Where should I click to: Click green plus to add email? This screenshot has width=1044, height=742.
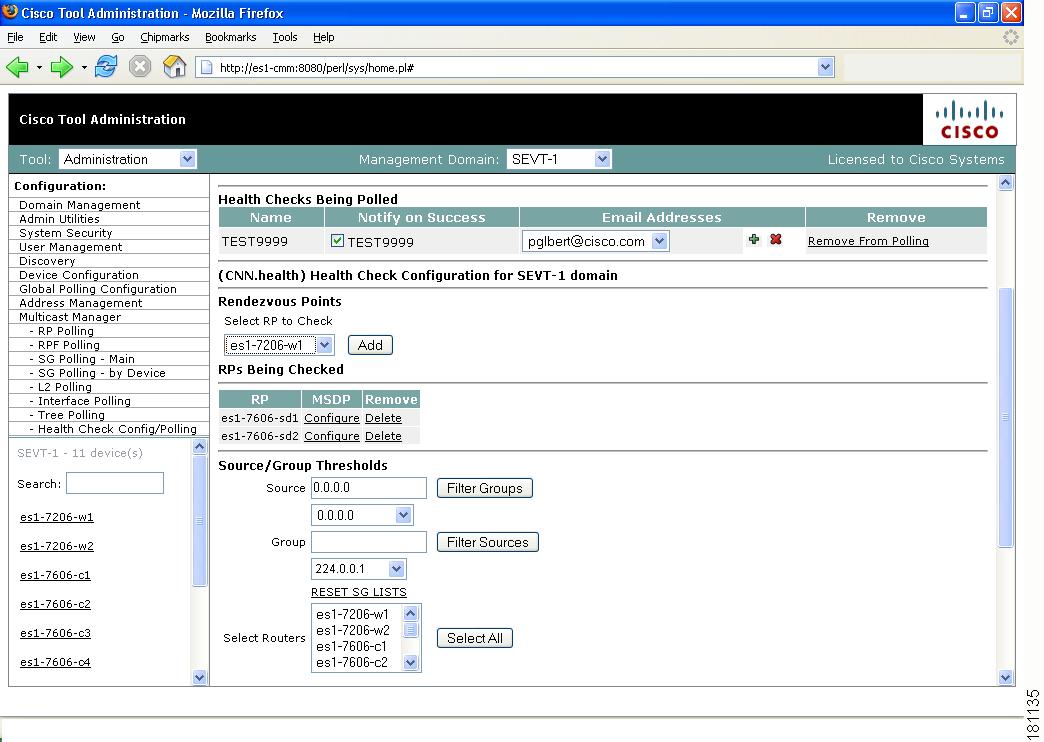click(x=754, y=239)
